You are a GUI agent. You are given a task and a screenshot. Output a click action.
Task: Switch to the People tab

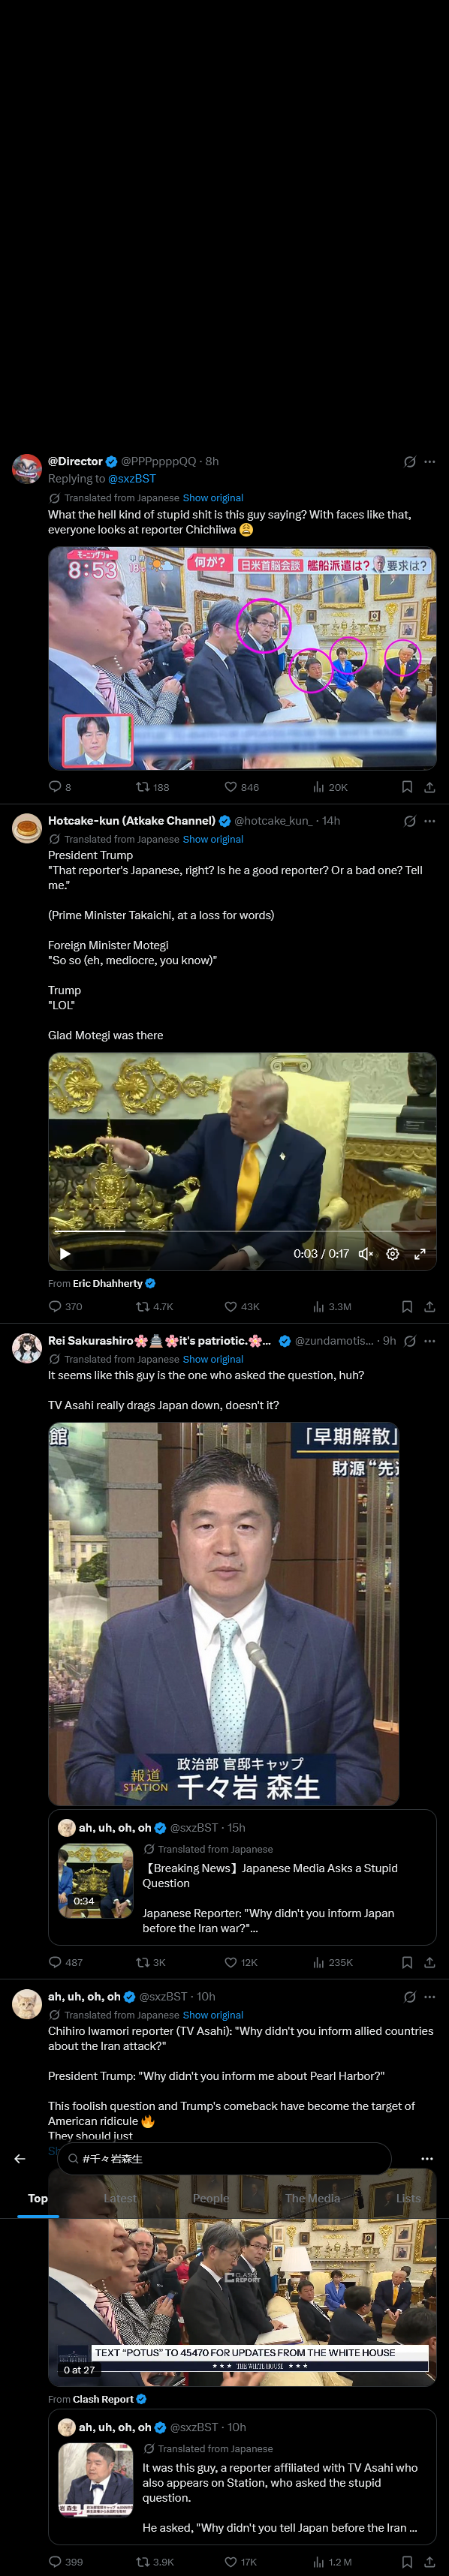(210, 2198)
